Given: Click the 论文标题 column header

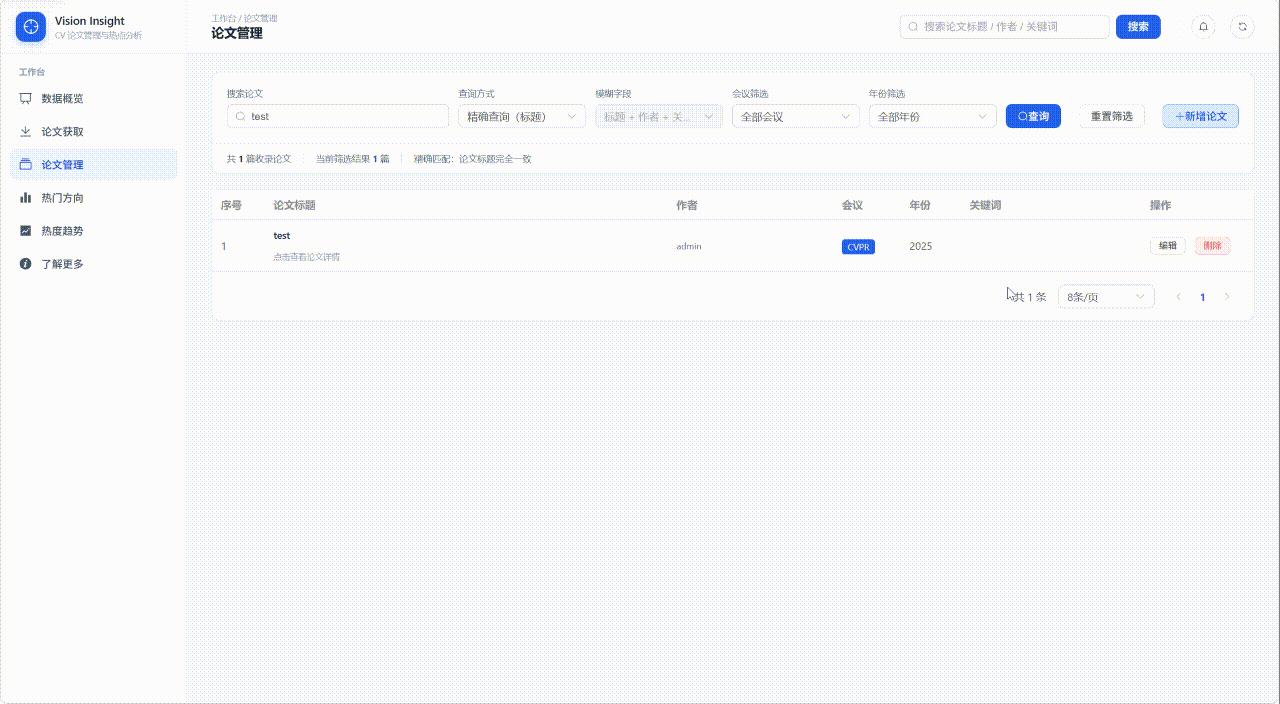Looking at the screenshot, I should [294, 205].
